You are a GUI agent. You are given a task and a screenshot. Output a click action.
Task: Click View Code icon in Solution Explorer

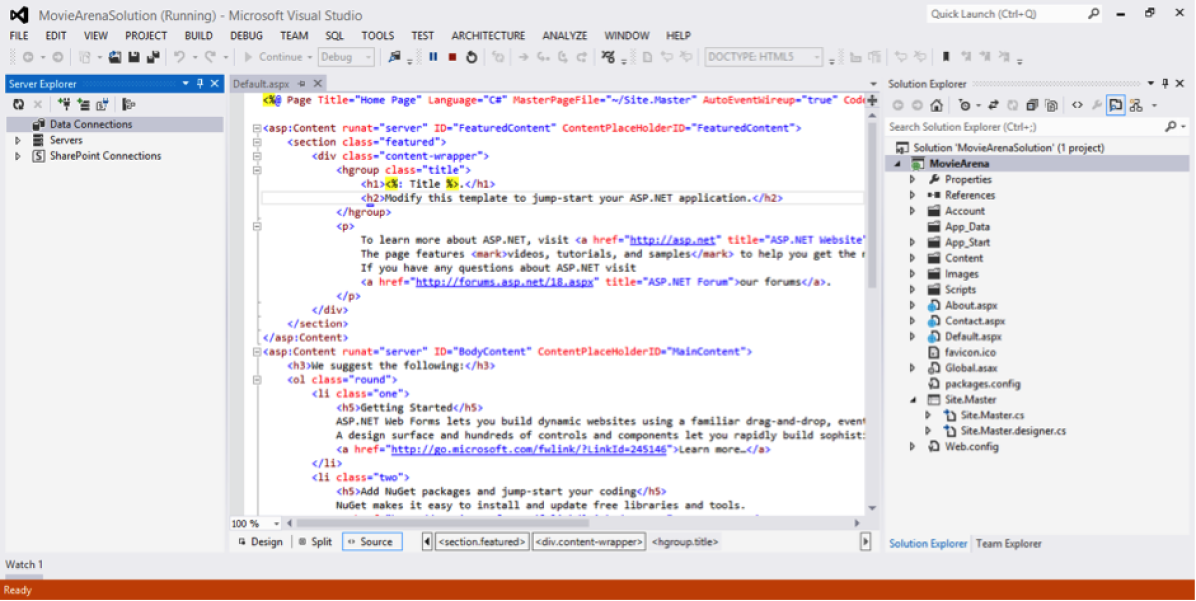click(x=1077, y=105)
